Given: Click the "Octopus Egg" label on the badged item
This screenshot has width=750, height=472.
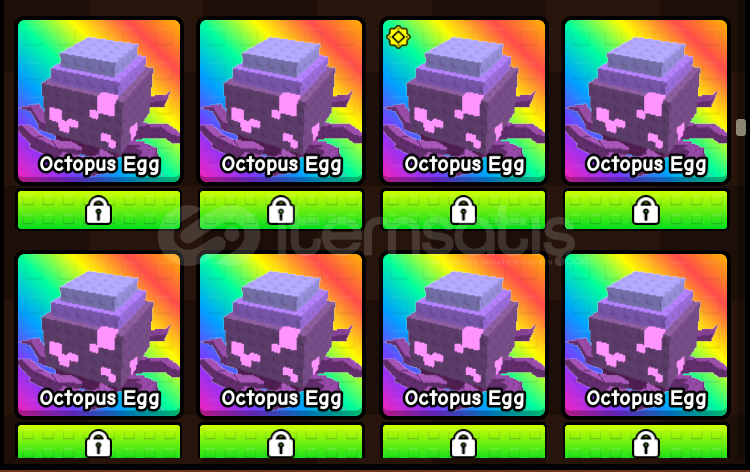Looking at the screenshot, I should pos(464,165).
